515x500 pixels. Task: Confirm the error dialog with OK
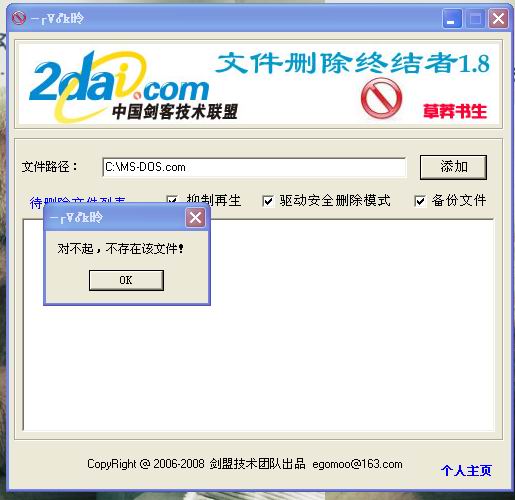[x=126, y=280]
